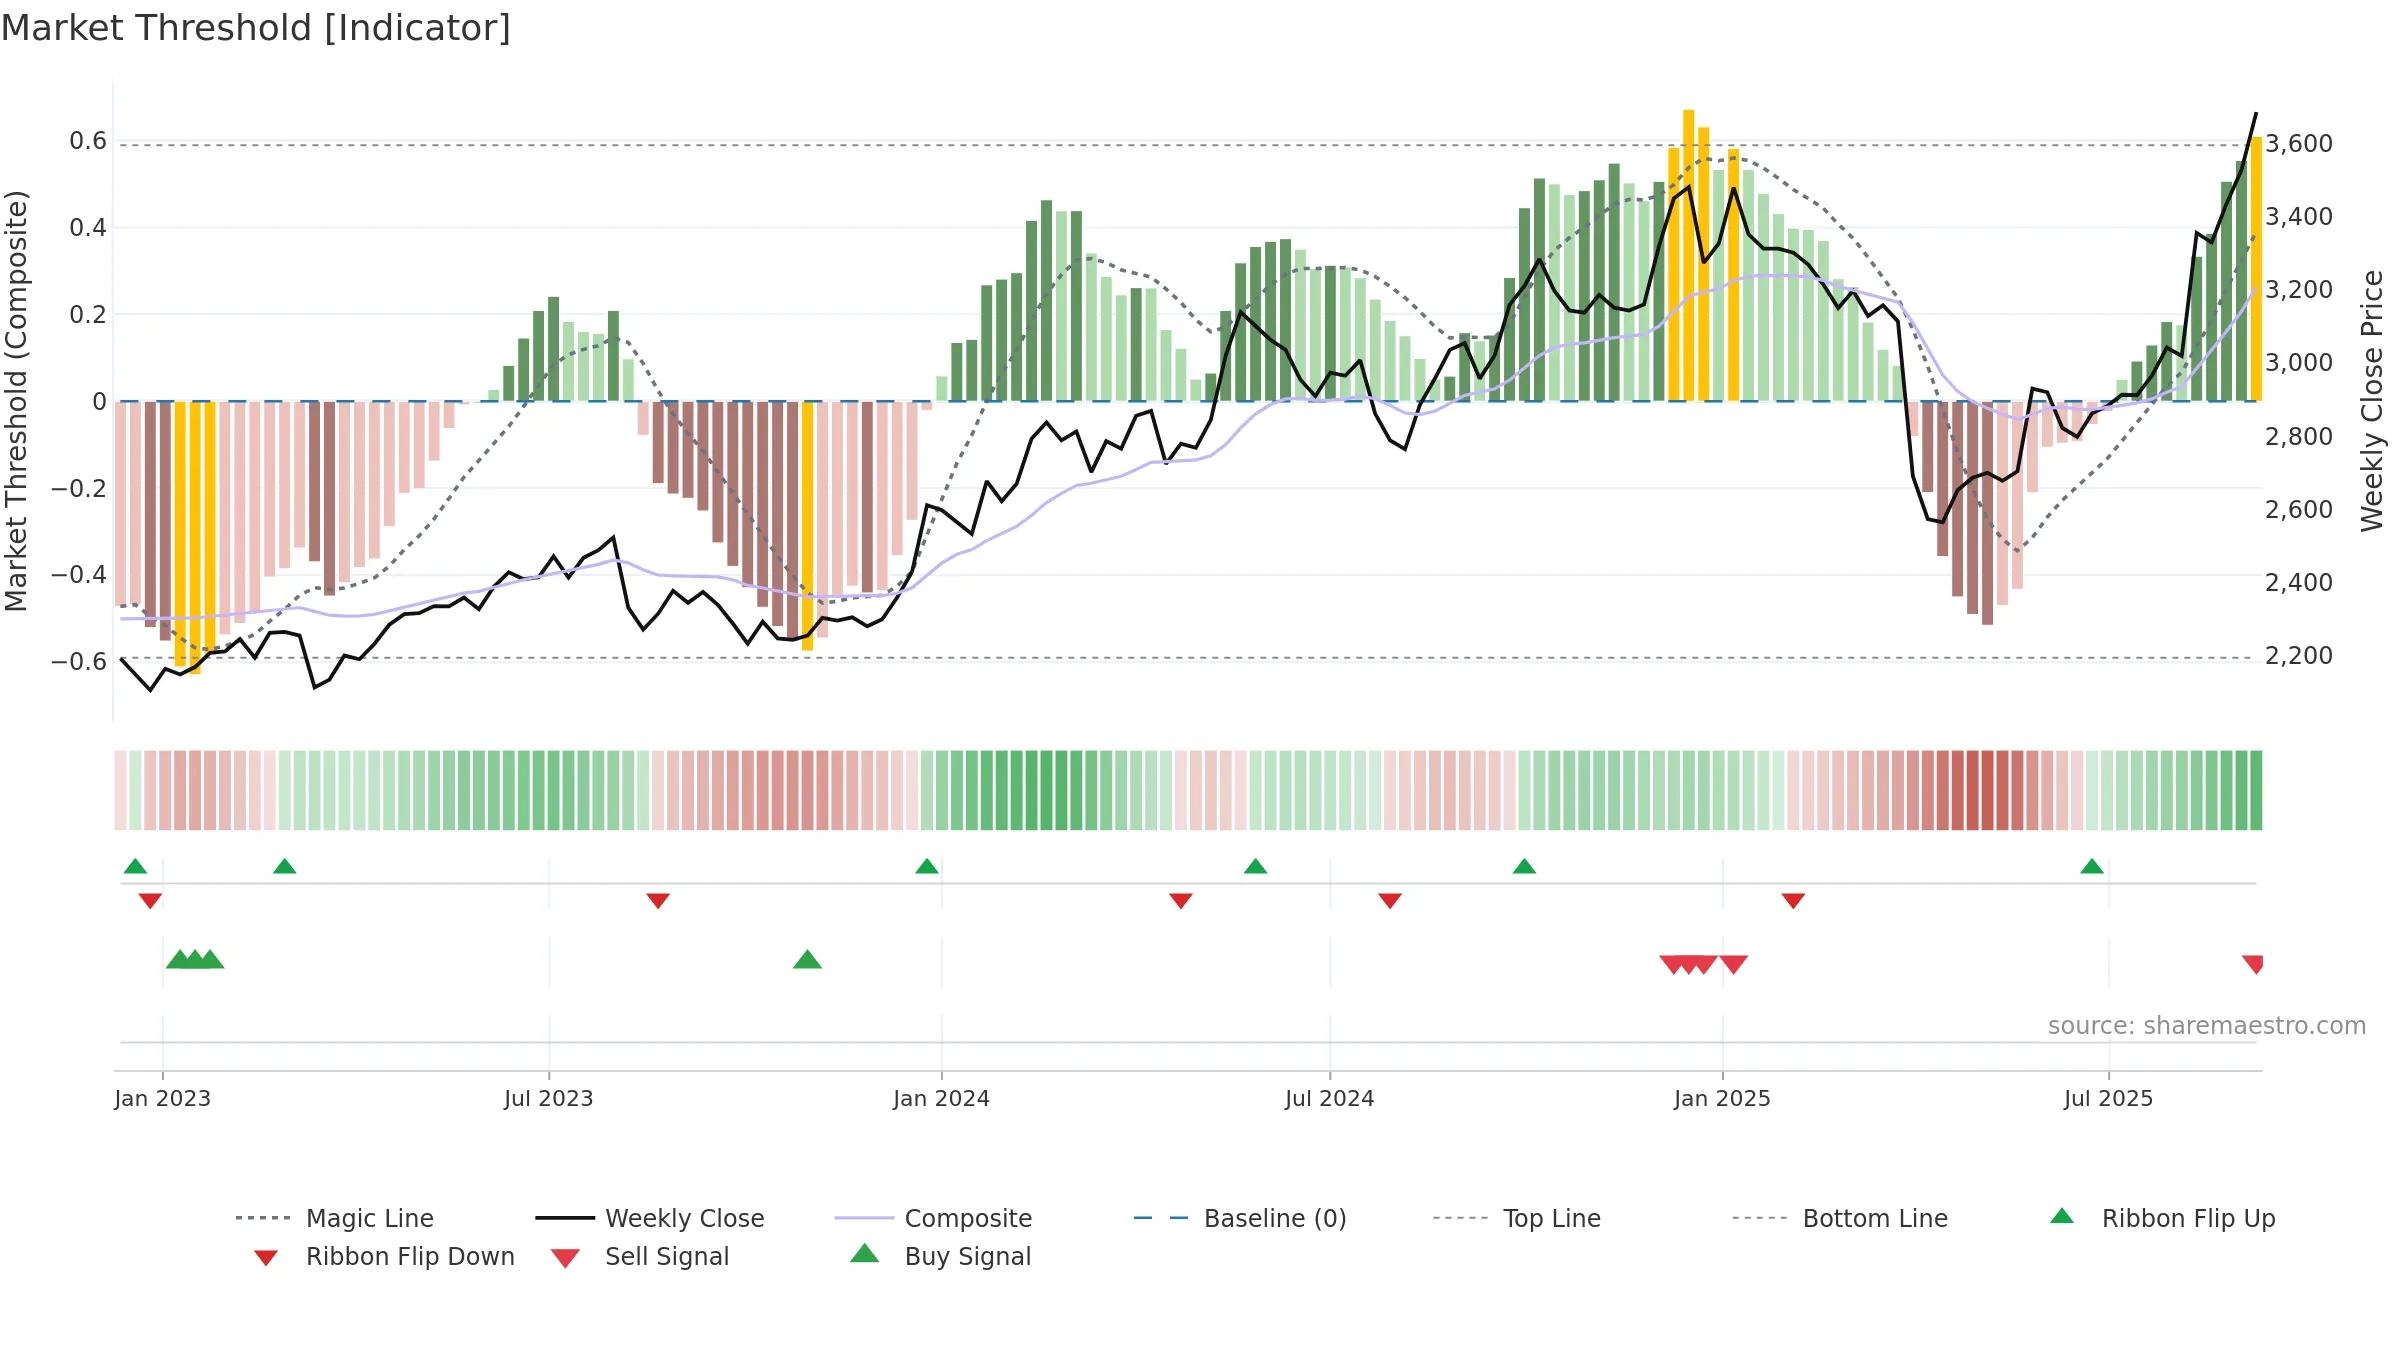Click the '2,800' right axis tick label

[x=2299, y=437]
